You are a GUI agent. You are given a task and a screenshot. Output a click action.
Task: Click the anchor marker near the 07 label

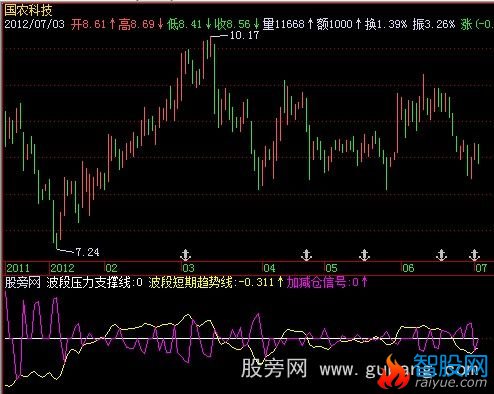(474, 255)
